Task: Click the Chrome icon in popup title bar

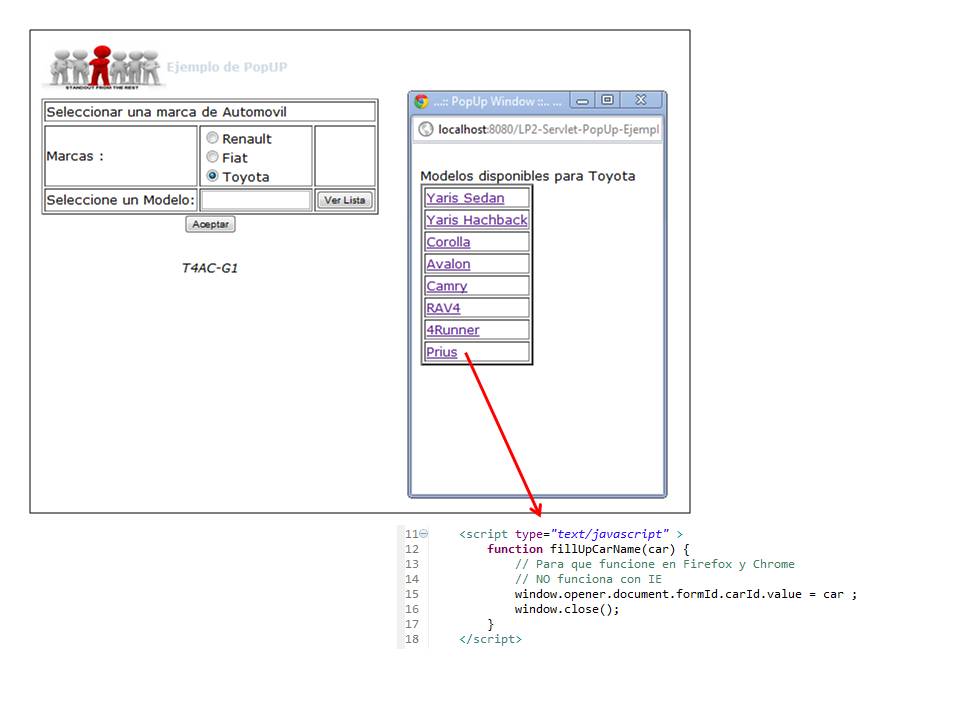Action: pyautogui.click(x=421, y=101)
